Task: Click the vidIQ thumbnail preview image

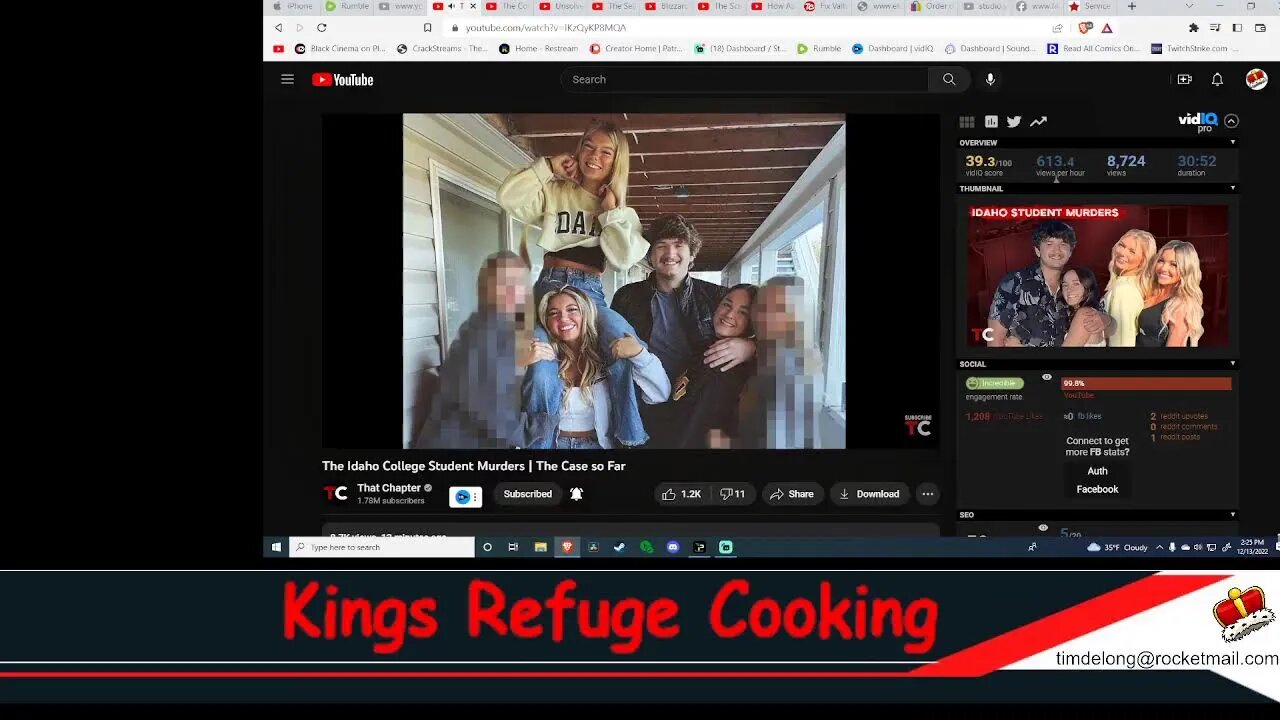Action: pyautogui.click(x=1097, y=275)
